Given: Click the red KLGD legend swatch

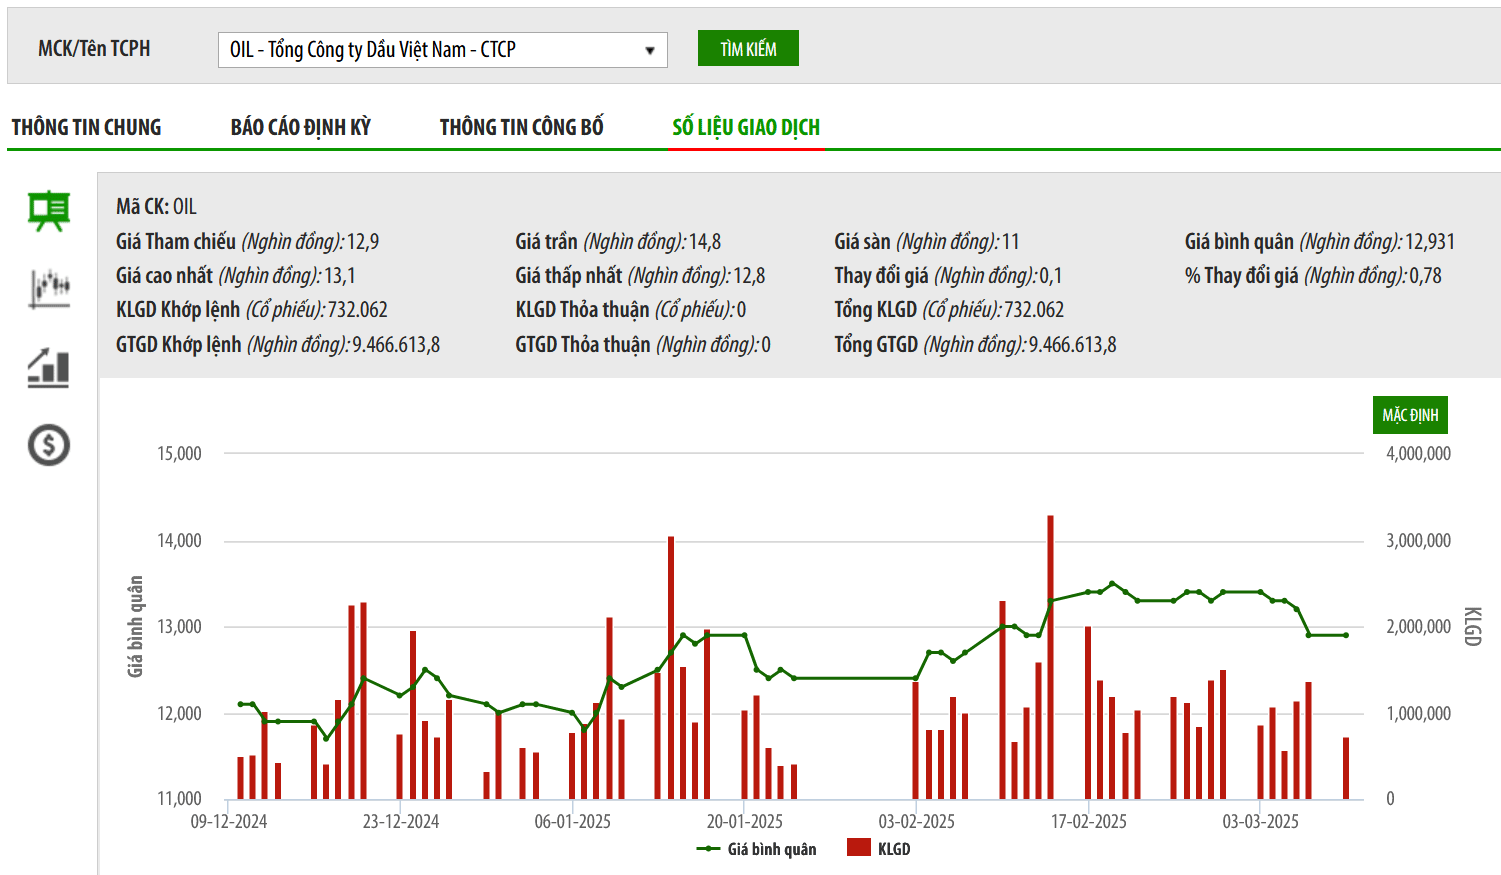Looking at the screenshot, I should pos(858,848).
